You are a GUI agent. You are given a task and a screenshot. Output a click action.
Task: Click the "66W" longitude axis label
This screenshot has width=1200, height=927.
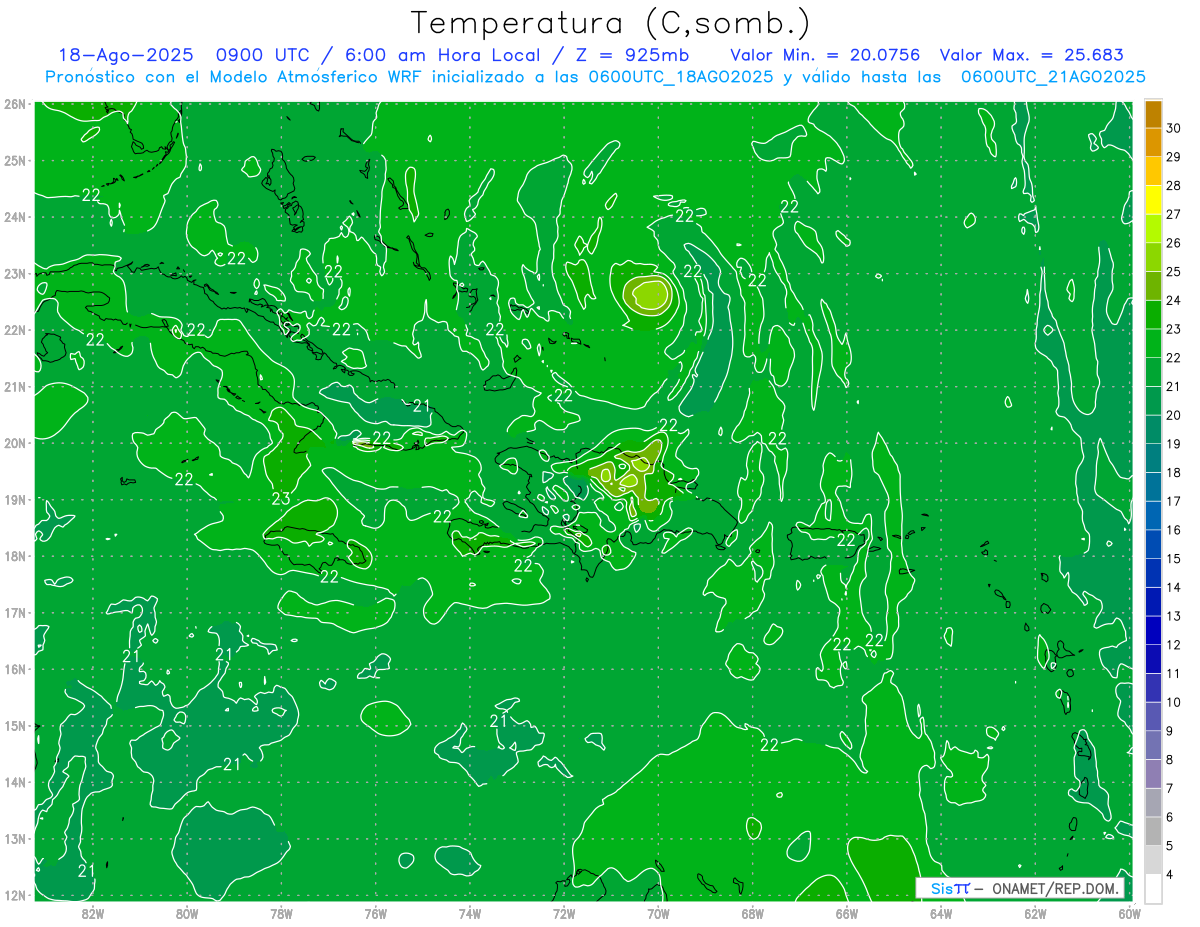(846, 913)
